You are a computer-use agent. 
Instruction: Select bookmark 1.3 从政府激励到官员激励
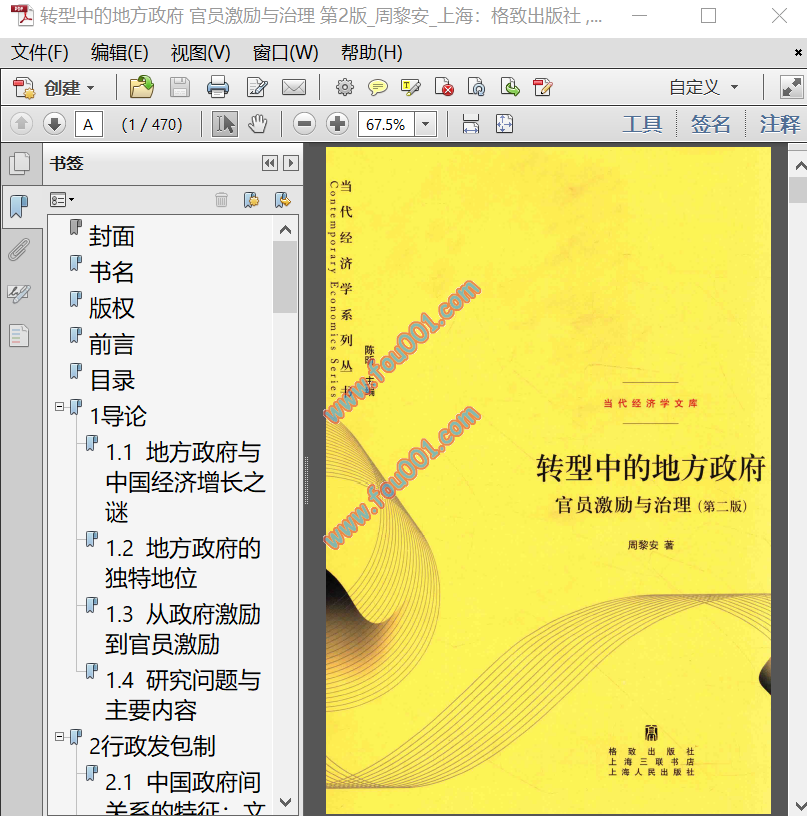[183, 629]
